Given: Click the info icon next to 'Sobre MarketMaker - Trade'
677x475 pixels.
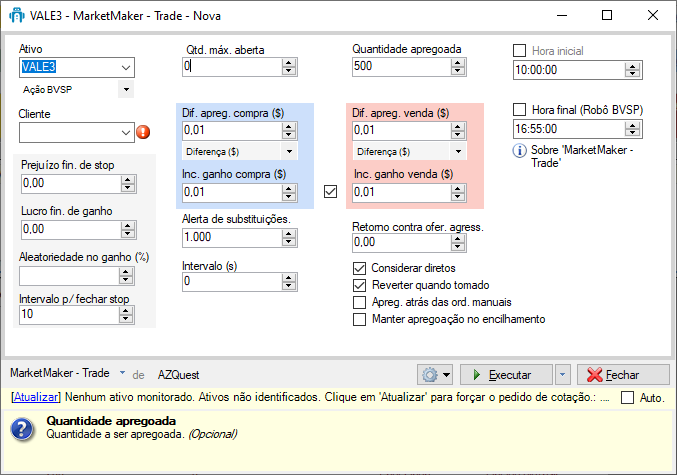Looking at the screenshot, I should [x=519, y=151].
